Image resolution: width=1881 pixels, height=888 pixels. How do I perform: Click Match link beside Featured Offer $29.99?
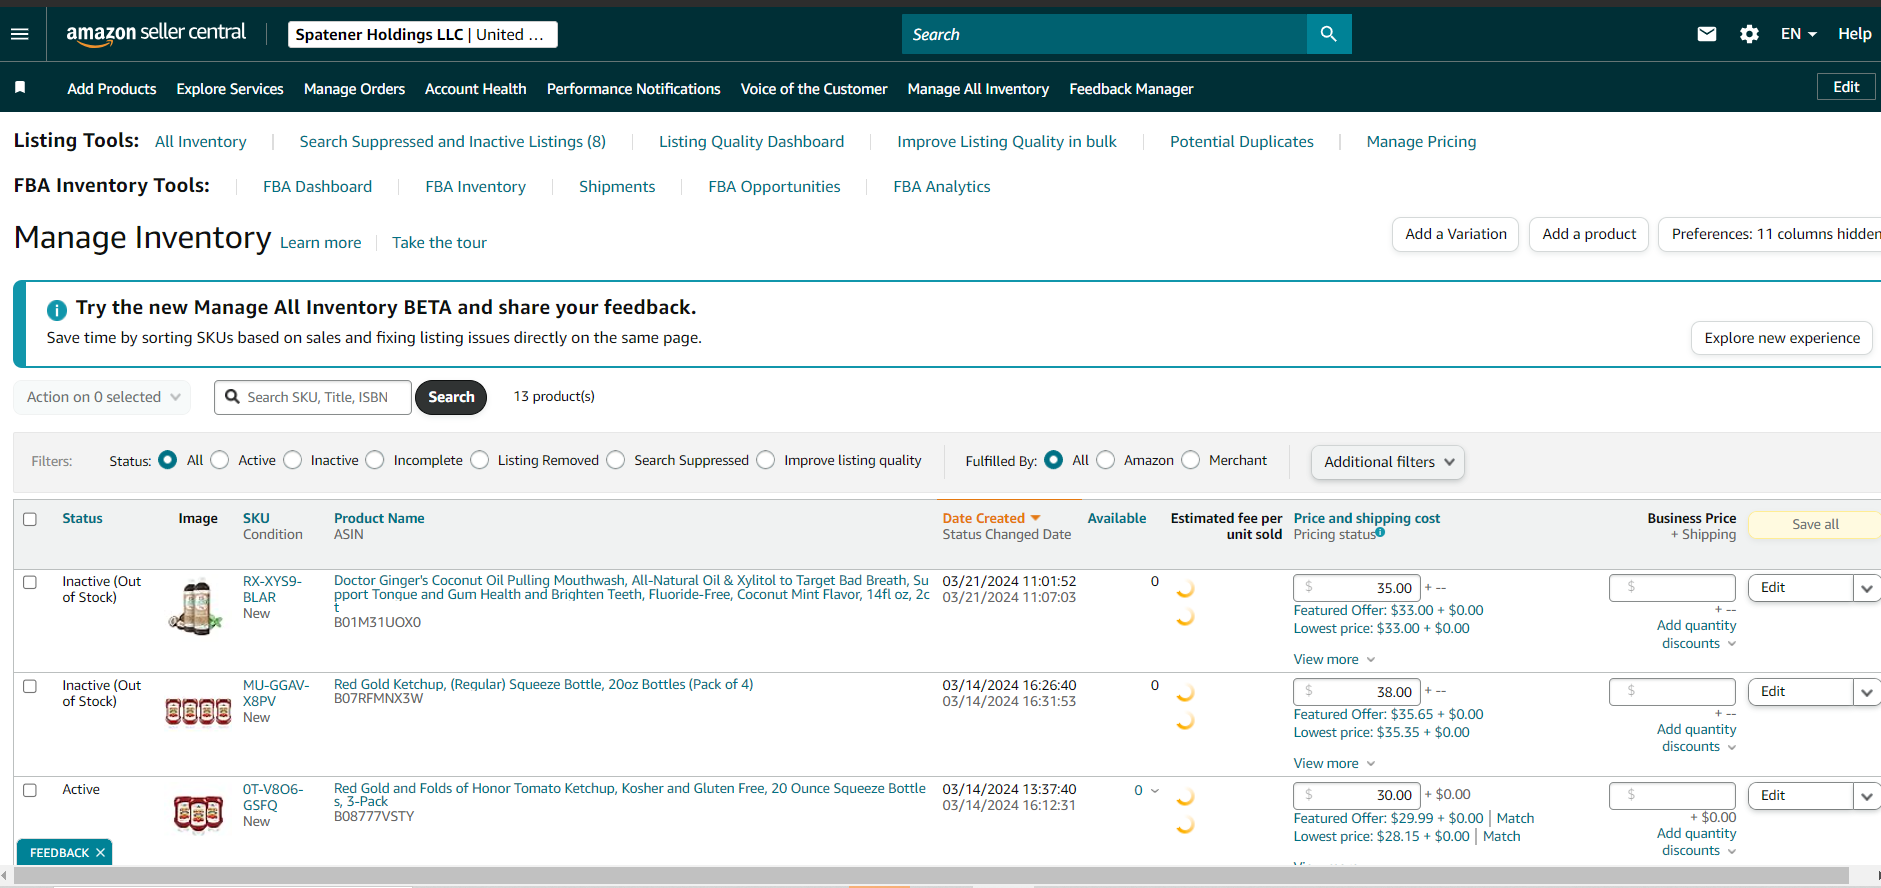[x=1515, y=818]
